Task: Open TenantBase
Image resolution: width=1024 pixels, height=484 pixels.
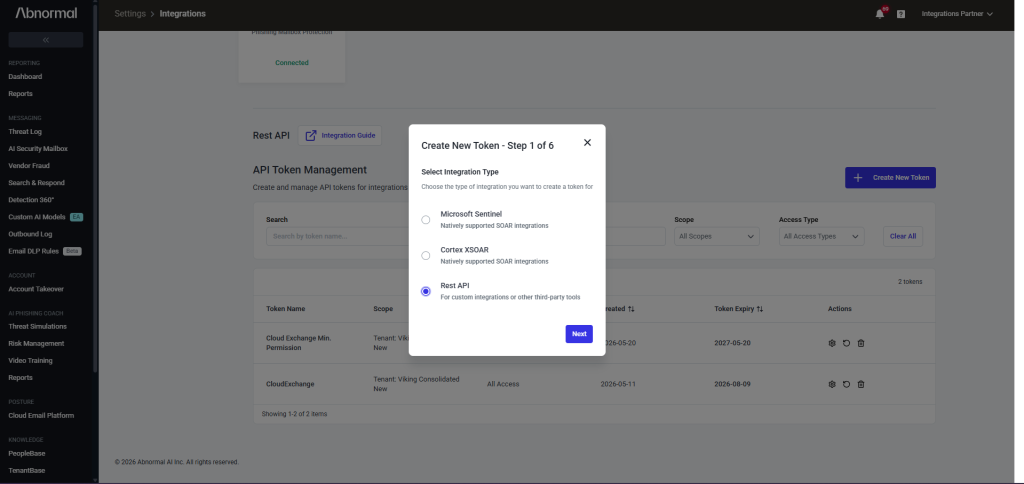Action: point(27,470)
